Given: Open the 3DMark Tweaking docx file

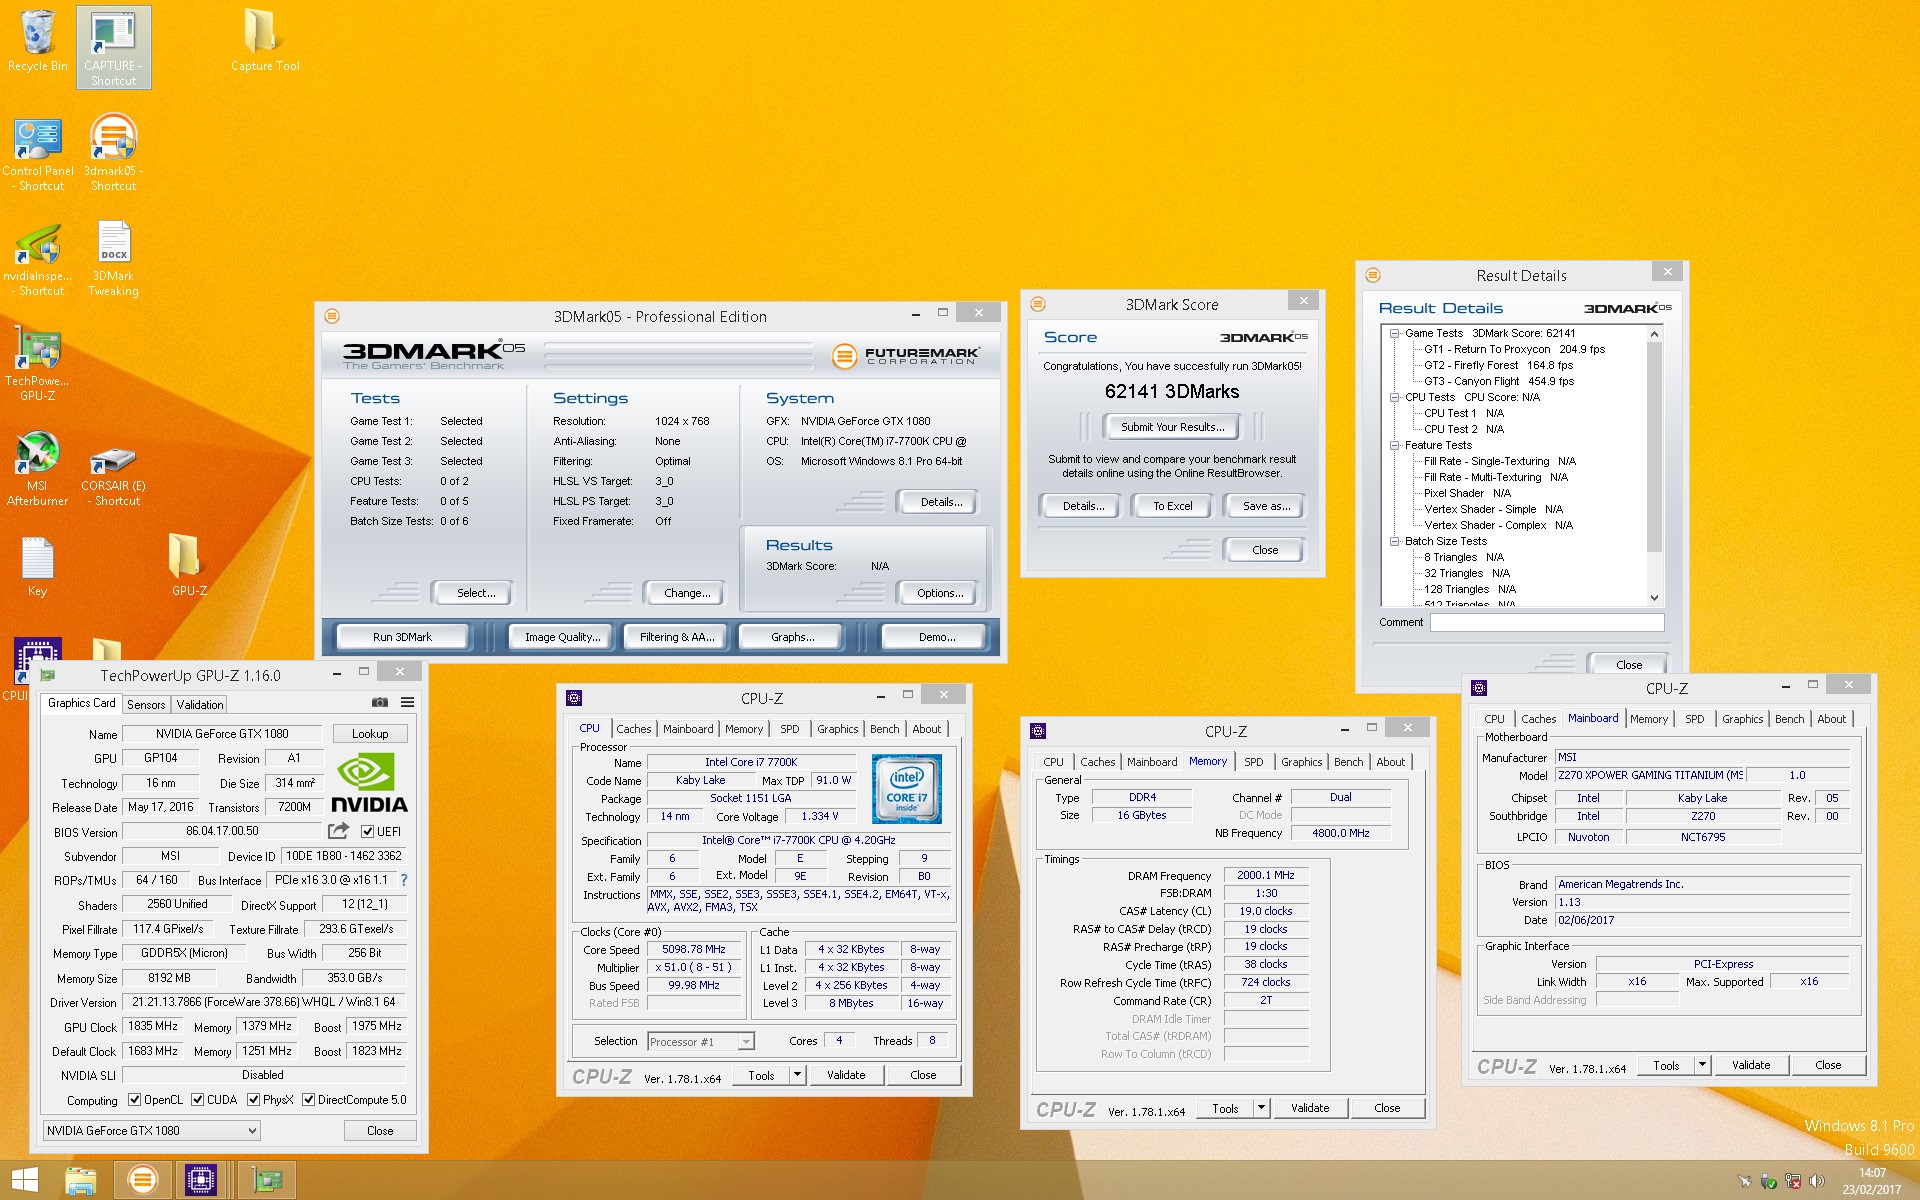Looking at the screenshot, I should point(113,259).
